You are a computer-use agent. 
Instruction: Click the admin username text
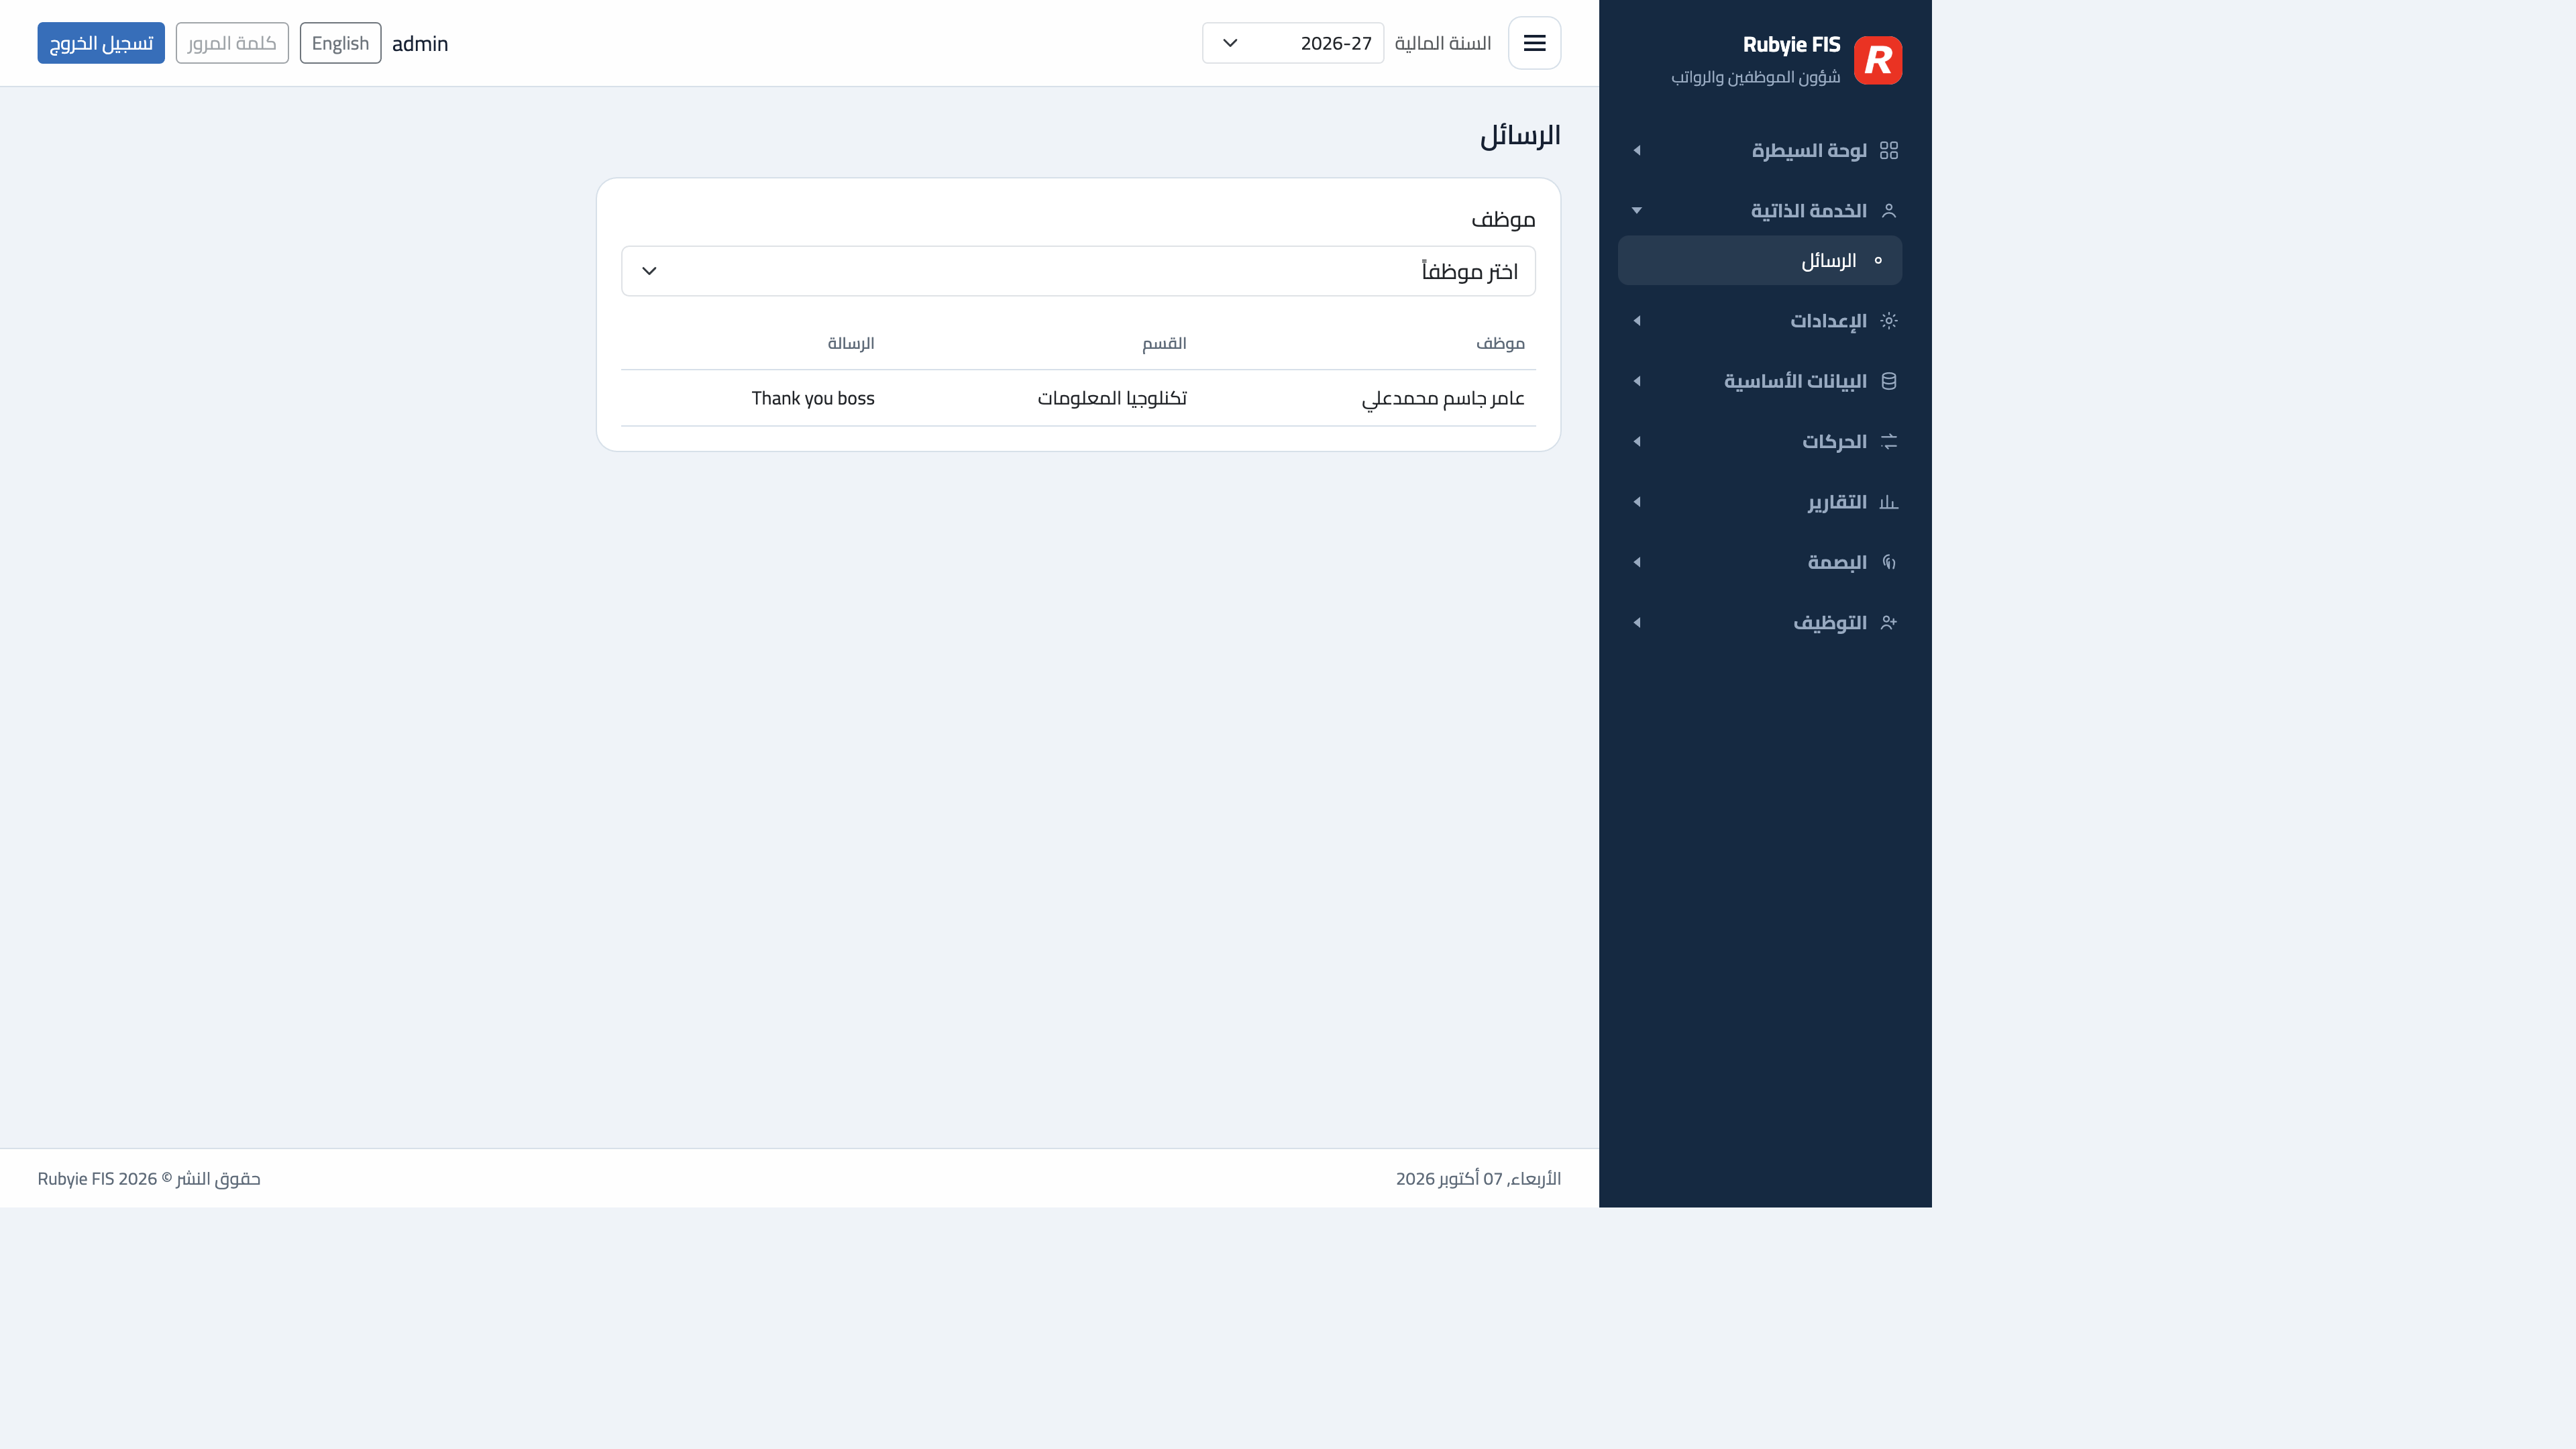[x=420, y=44]
